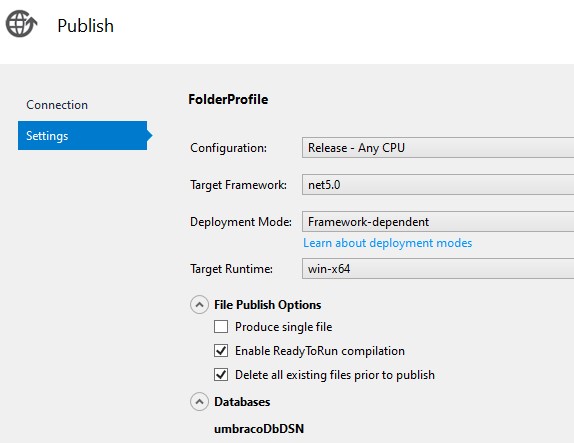Click the Produce single file label
Image resolution: width=574 pixels, height=443 pixels.
click(x=284, y=327)
